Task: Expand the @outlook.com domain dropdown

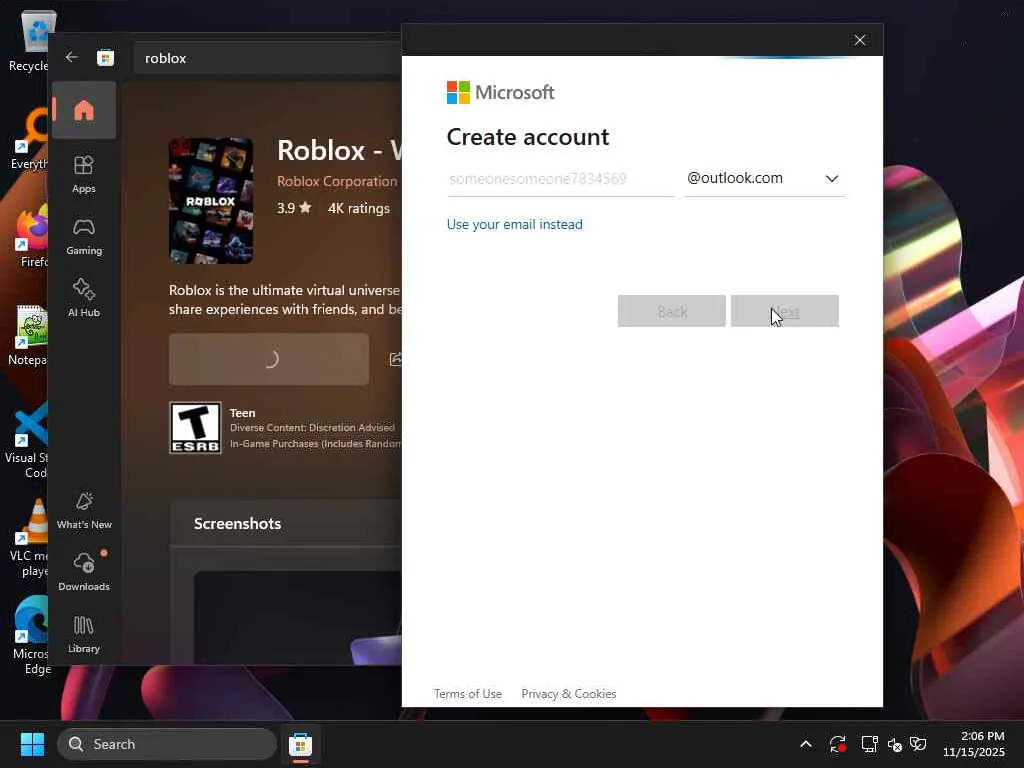Action: coord(765,178)
